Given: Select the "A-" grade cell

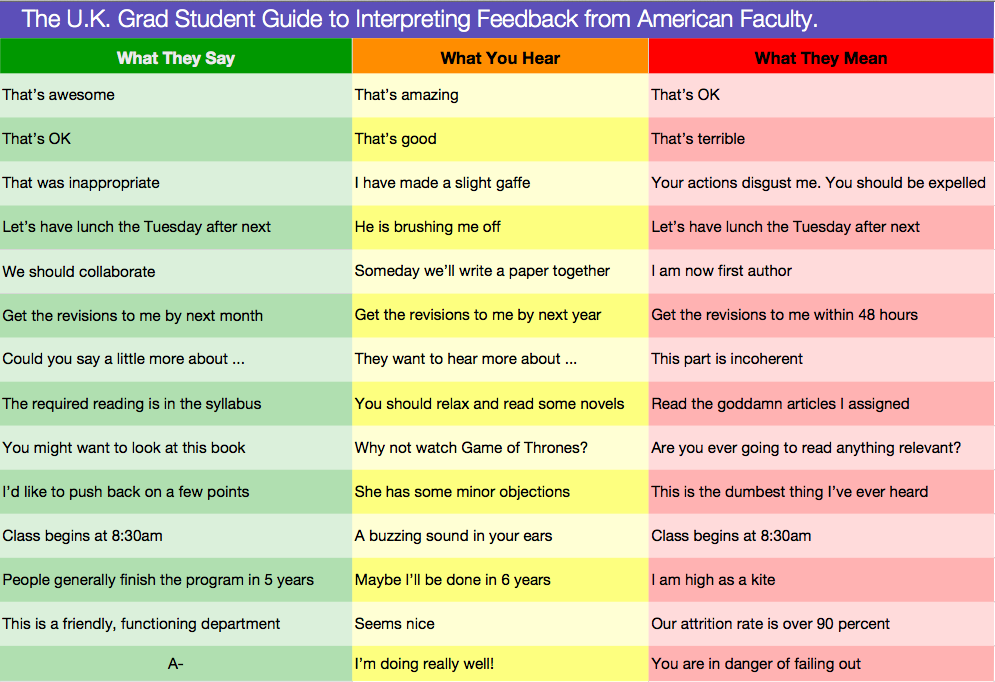Looking at the screenshot, I should click(176, 663).
